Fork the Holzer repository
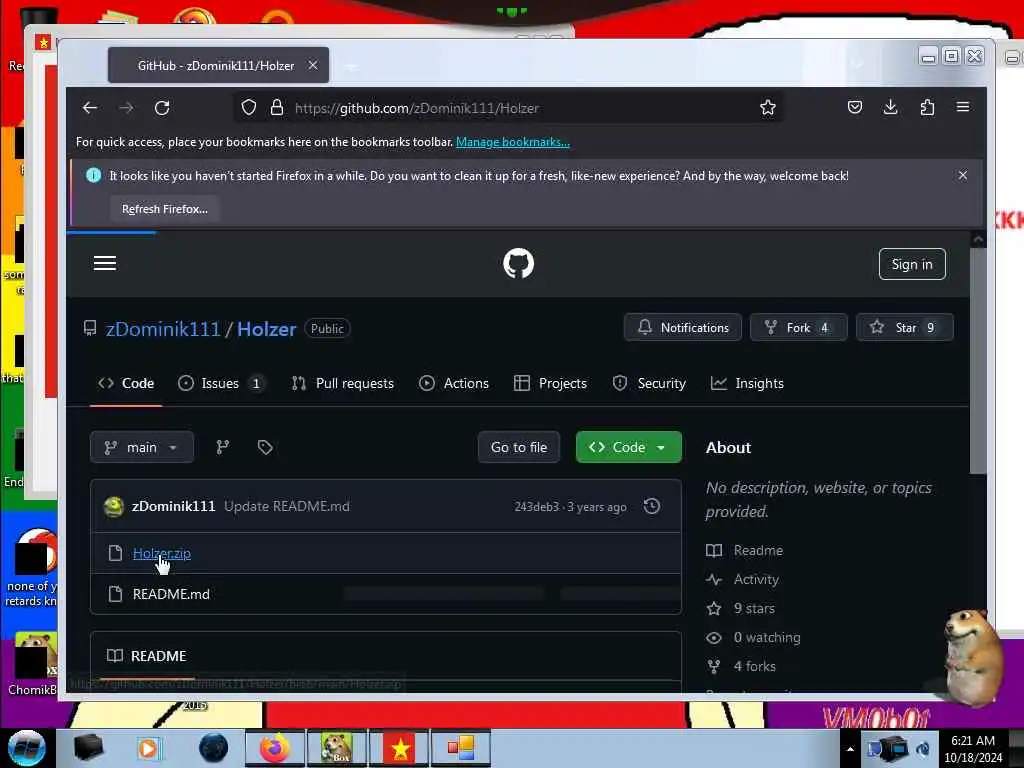Image resolution: width=1024 pixels, height=768 pixels. (798, 327)
